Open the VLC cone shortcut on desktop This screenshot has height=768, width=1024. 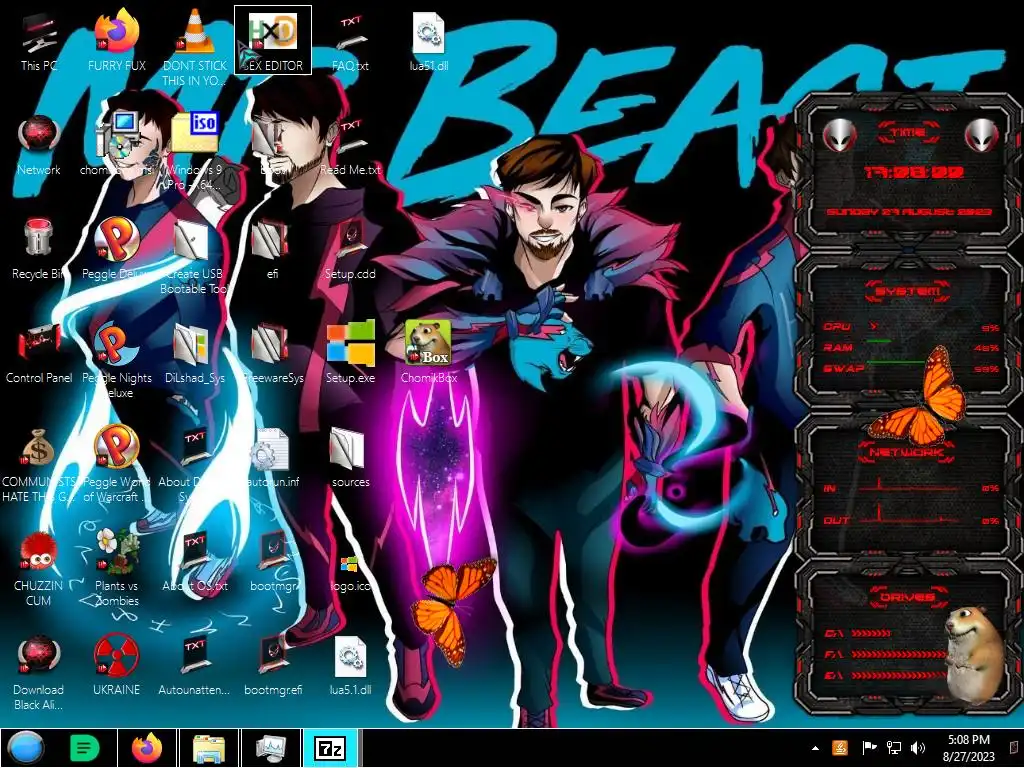coord(195,47)
